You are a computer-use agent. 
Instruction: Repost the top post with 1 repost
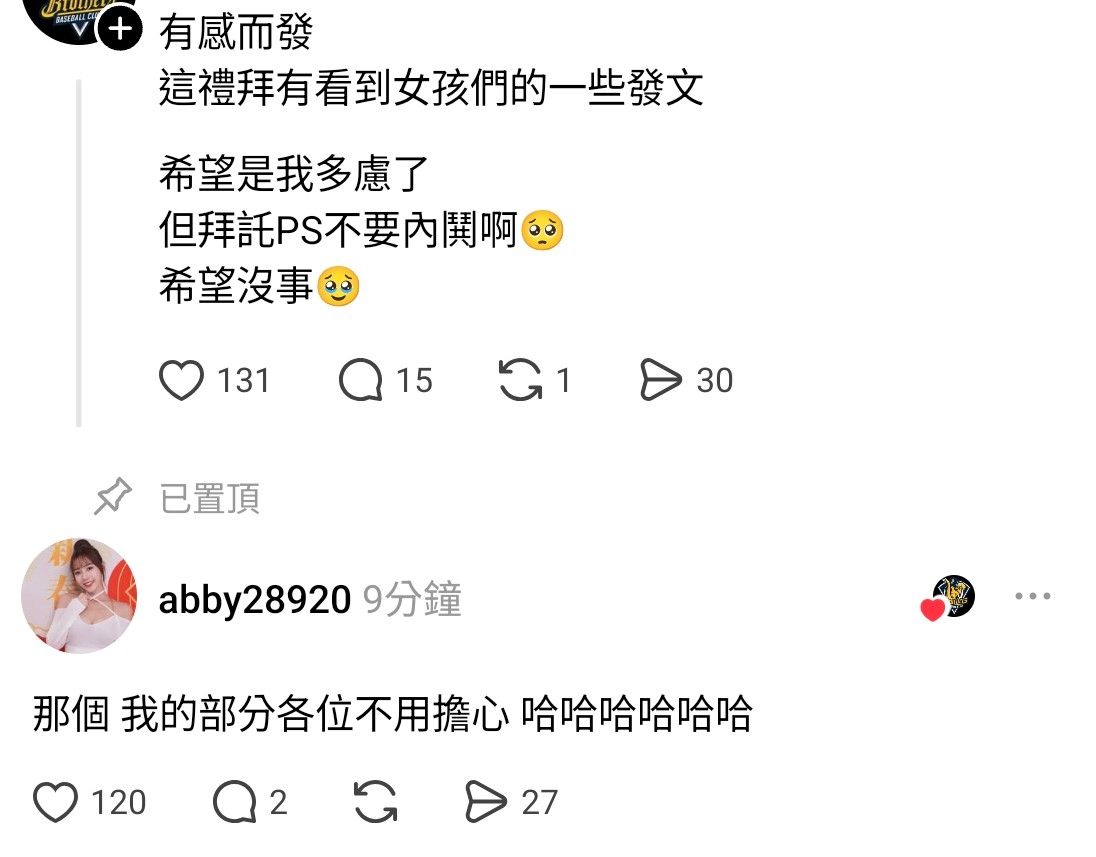(x=520, y=380)
